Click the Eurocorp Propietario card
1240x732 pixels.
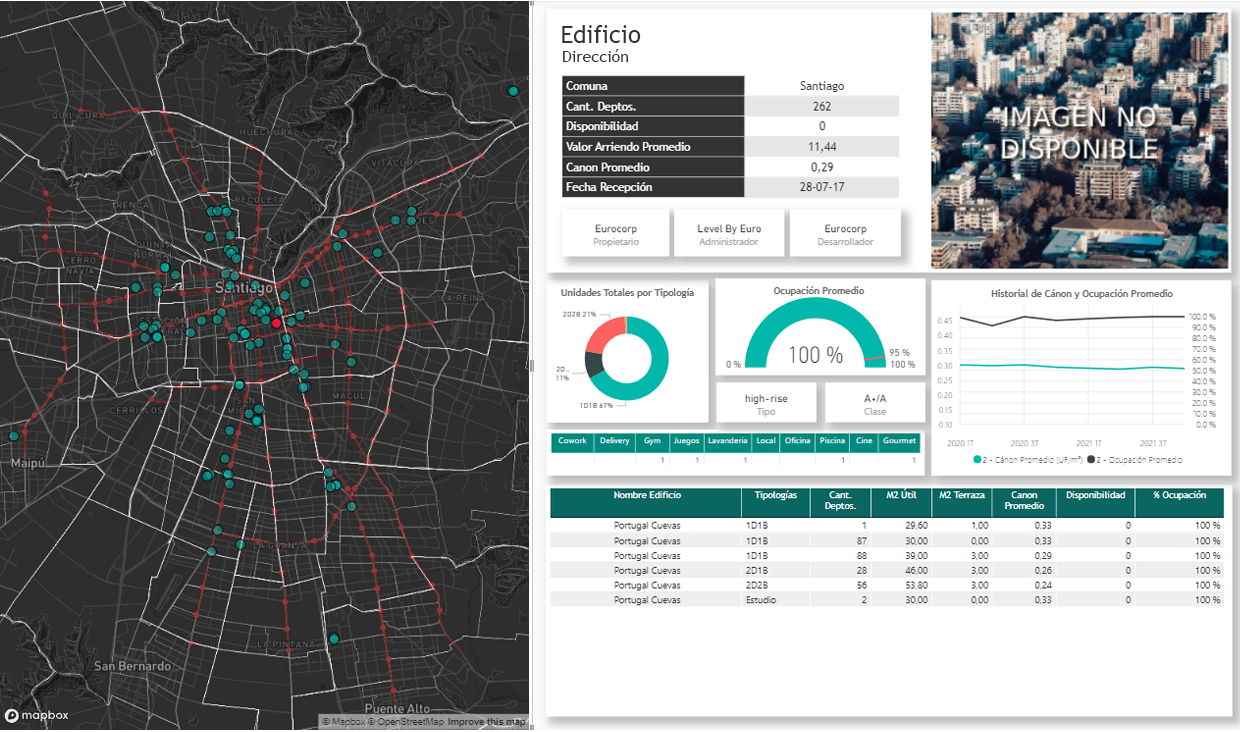[x=615, y=234]
